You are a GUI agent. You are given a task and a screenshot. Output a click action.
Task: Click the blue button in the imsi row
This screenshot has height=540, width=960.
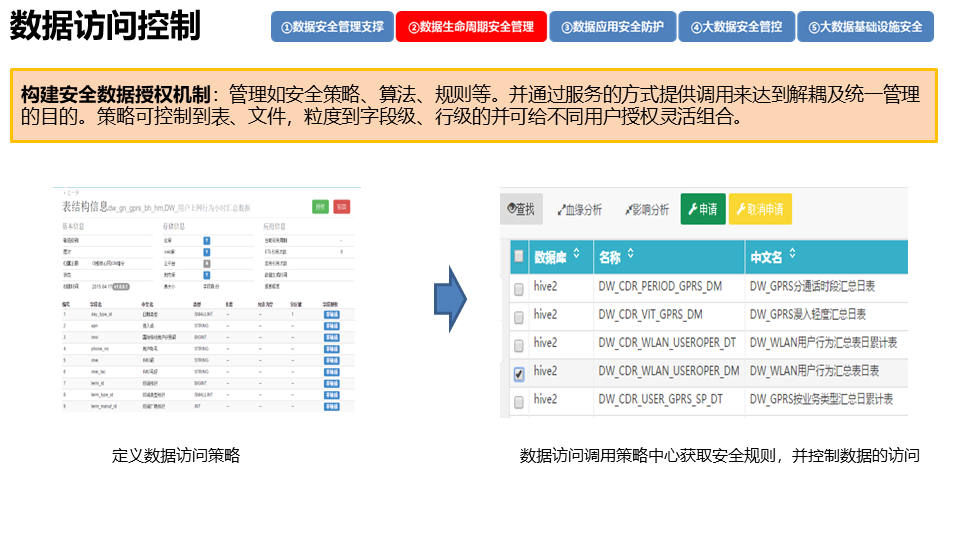tap(331, 338)
